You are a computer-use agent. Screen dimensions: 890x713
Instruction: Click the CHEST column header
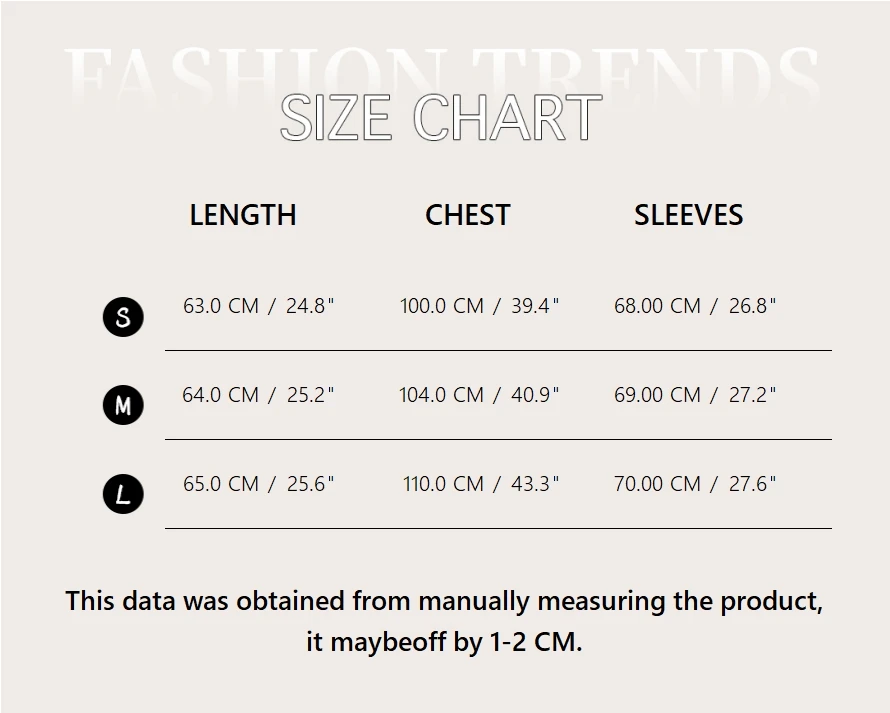(468, 215)
